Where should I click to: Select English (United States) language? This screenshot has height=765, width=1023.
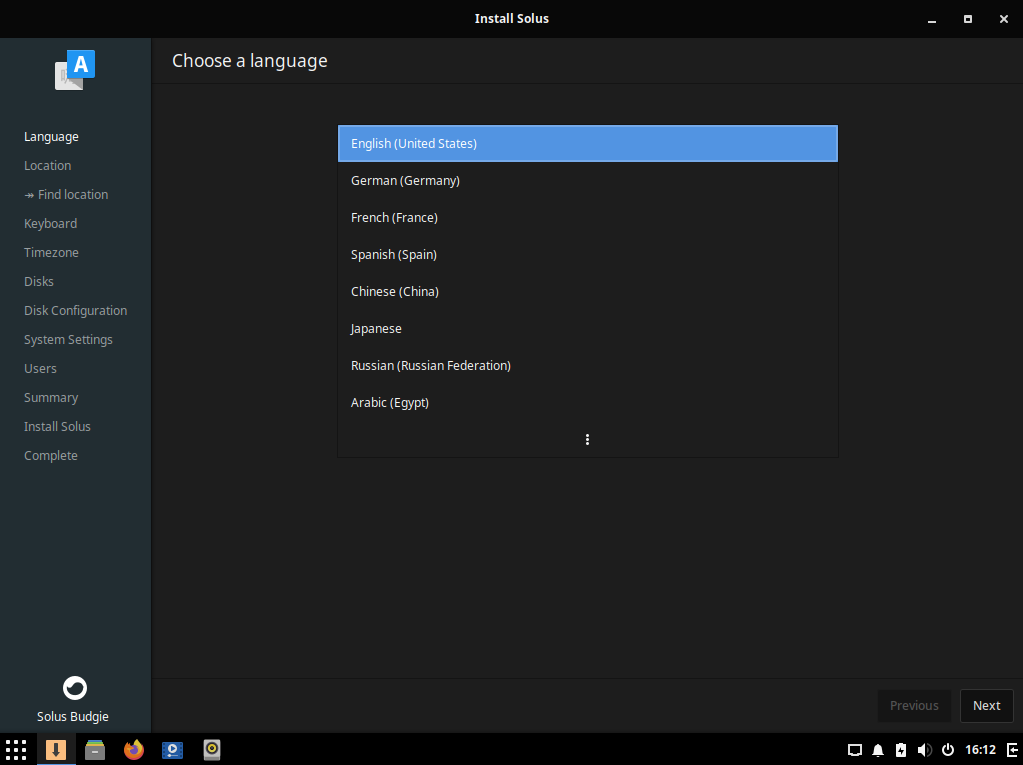click(587, 143)
